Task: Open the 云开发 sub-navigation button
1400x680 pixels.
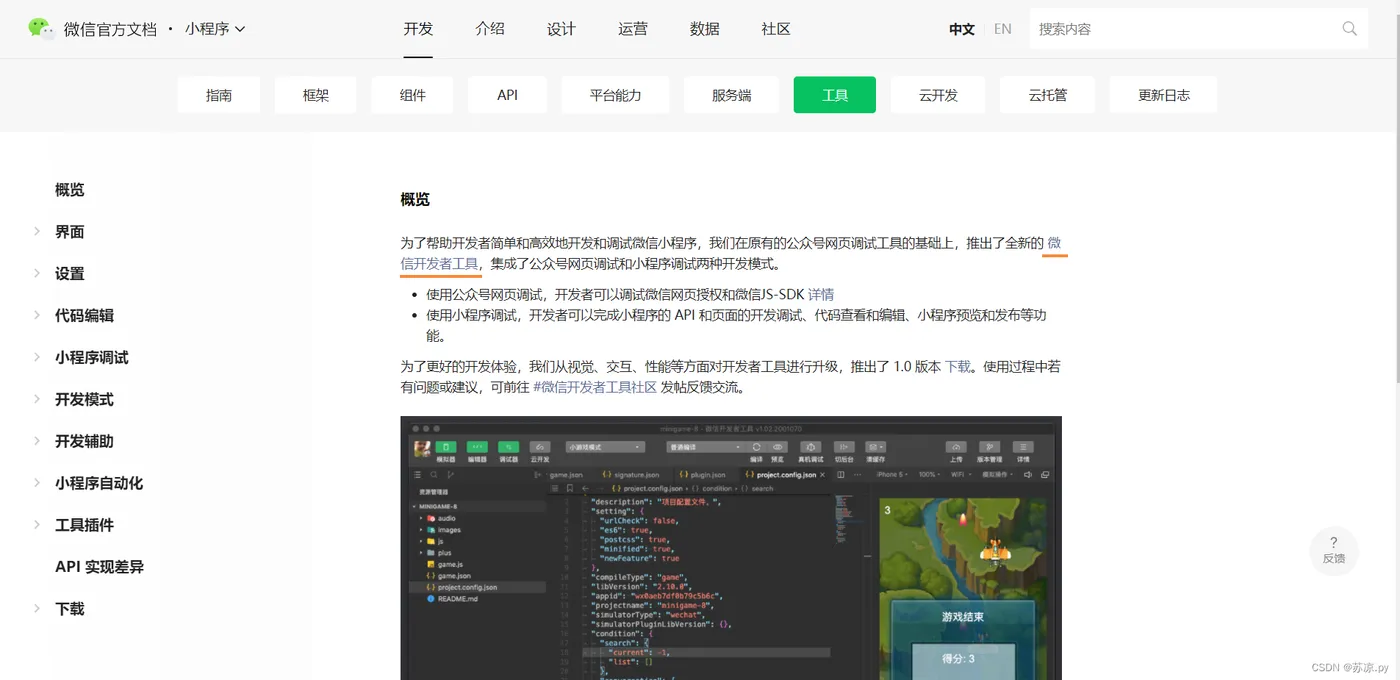Action: point(938,95)
